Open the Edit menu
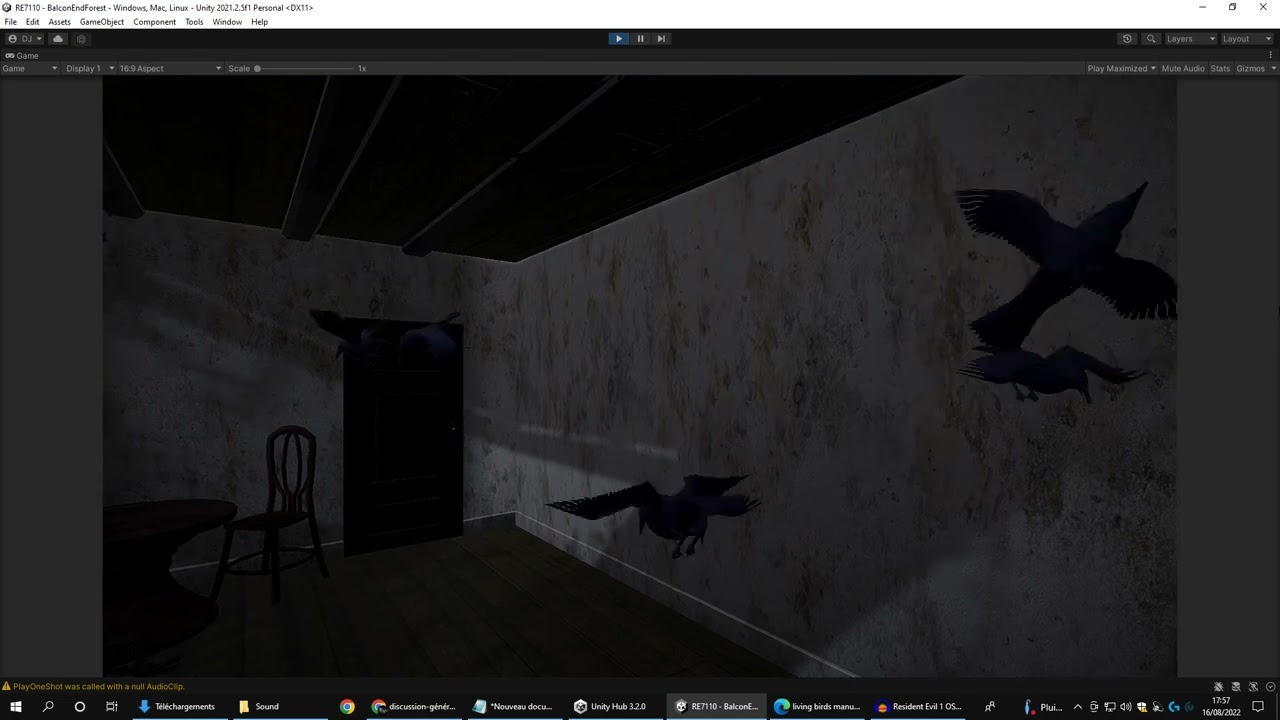 32,22
